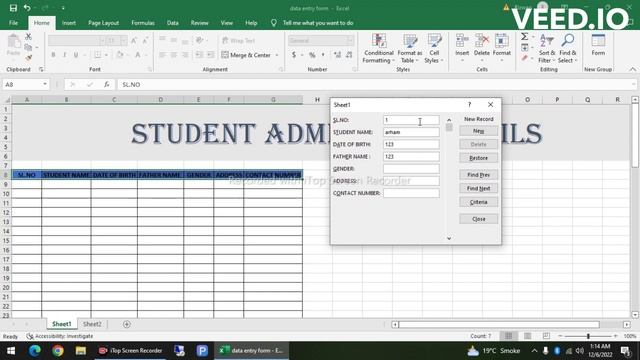640x360 pixels.
Task: Open the Page Layout tab
Action: (104, 23)
